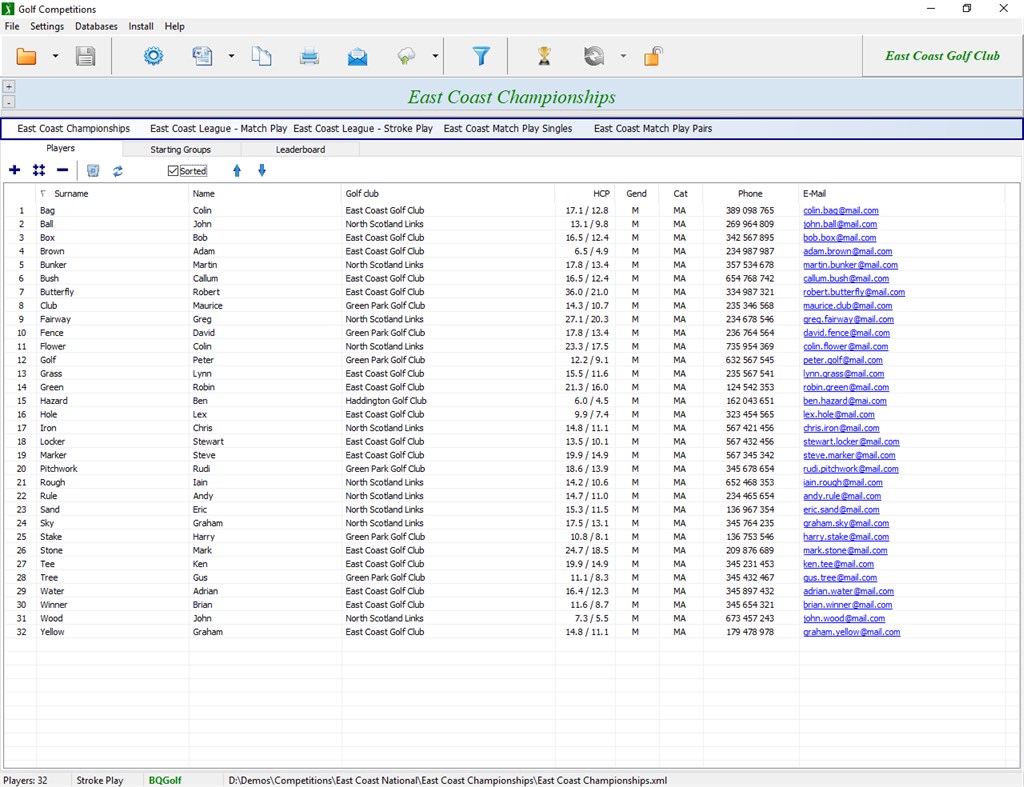Click the orange padlock icon

coord(652,56)
